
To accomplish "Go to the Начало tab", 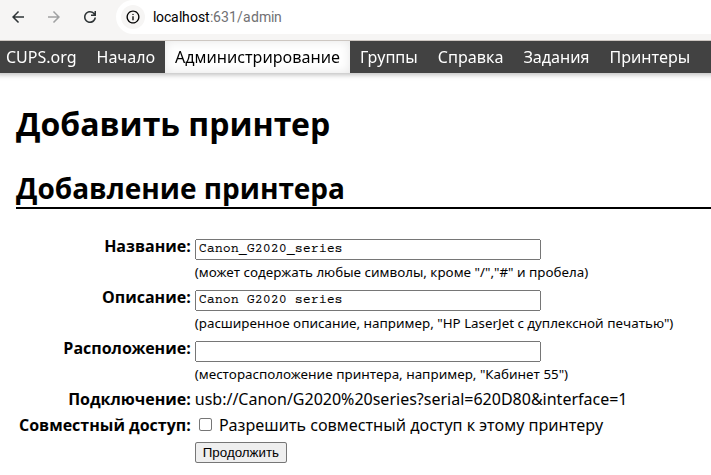I will (126, 57).
